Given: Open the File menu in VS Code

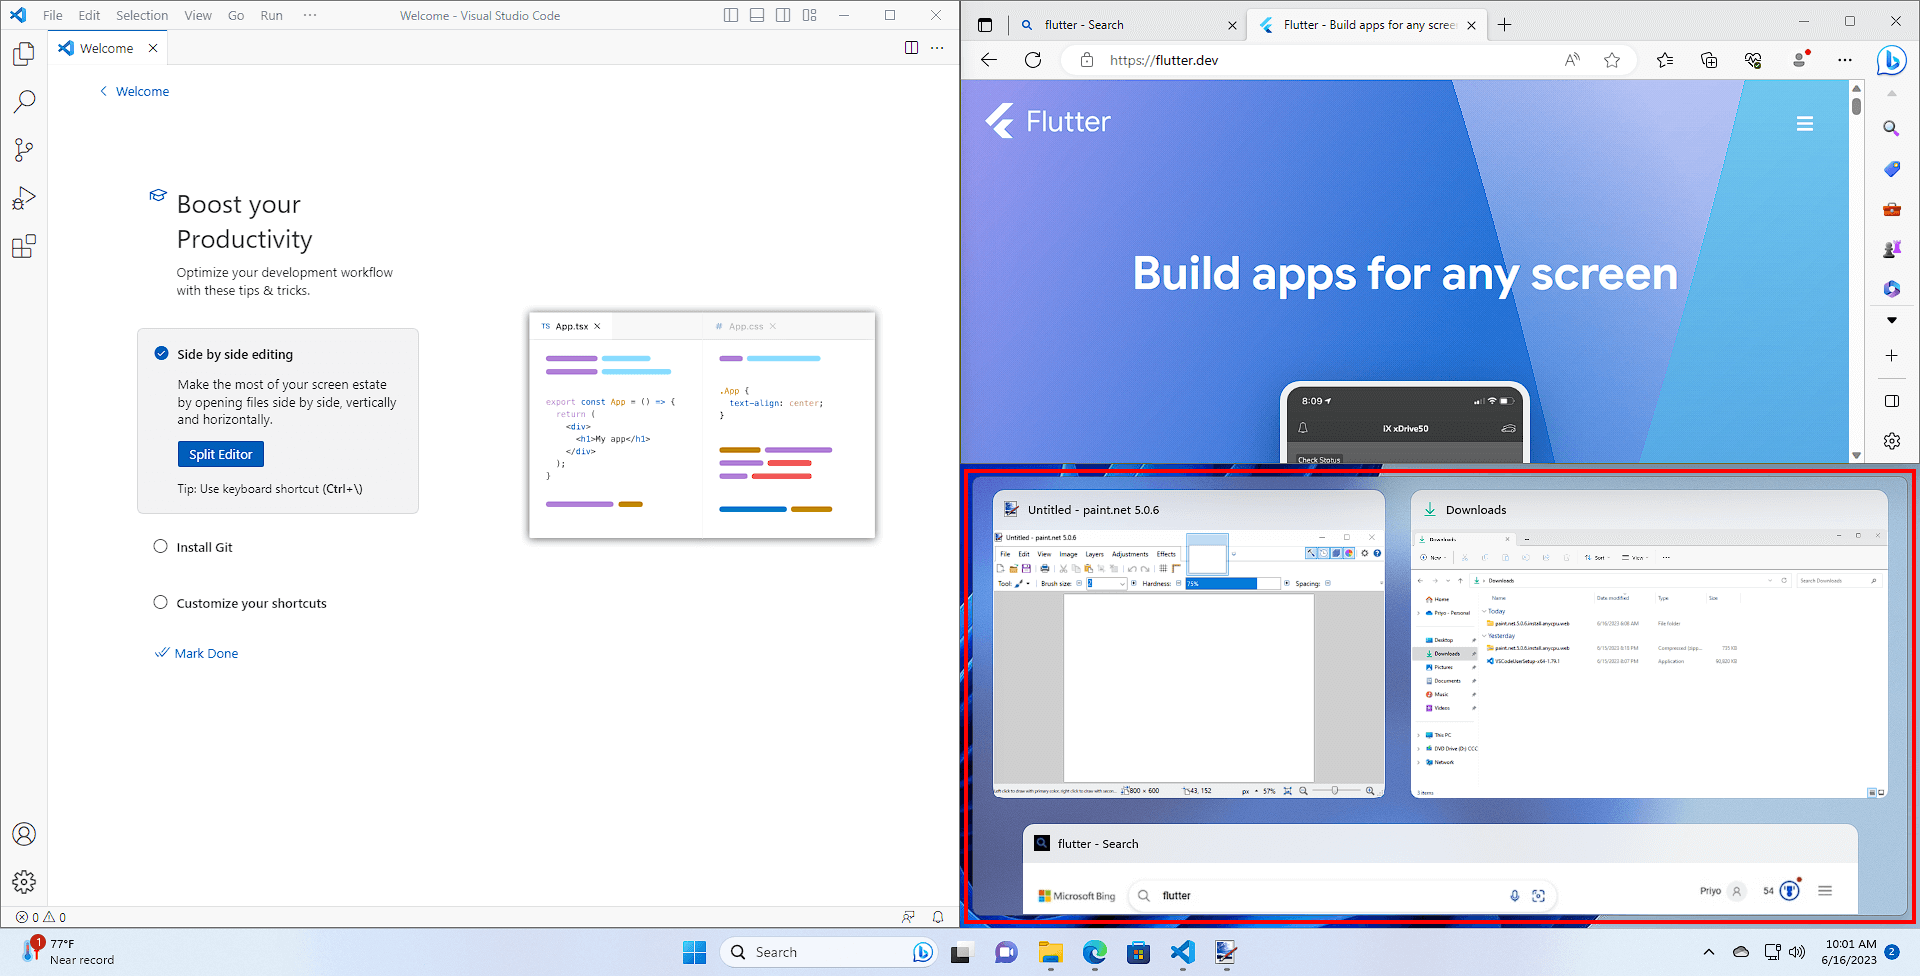Looking at the screenshot, I should click(53, 15).
